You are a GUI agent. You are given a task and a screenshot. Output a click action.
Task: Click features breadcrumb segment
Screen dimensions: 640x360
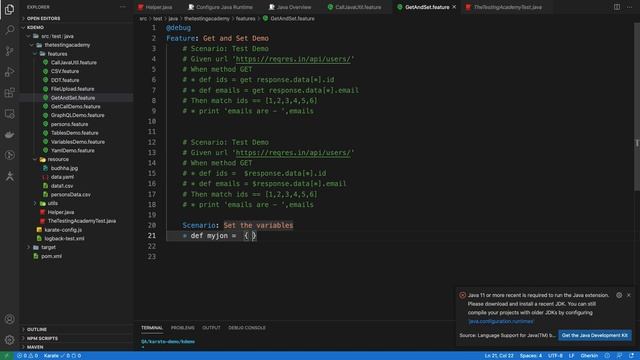[x=245, y=18]
